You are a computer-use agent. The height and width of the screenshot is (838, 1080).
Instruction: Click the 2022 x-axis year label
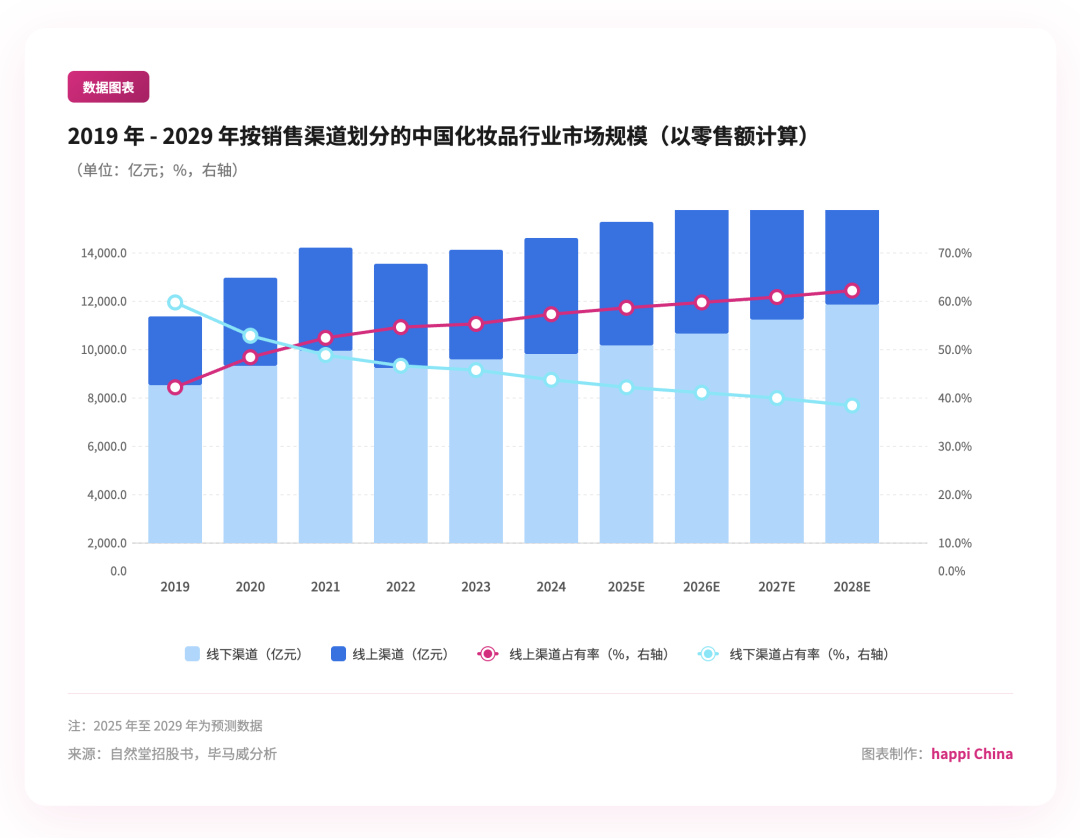(x=400, y=587)
